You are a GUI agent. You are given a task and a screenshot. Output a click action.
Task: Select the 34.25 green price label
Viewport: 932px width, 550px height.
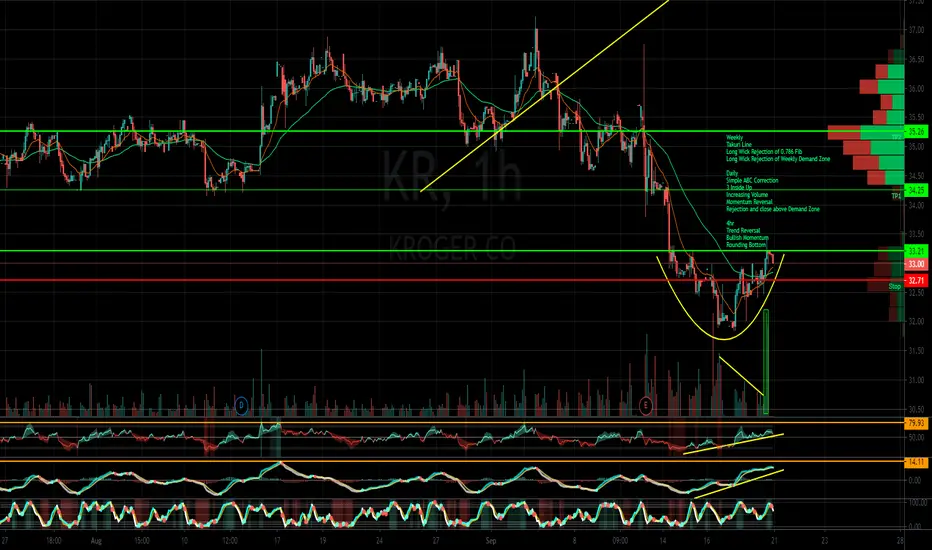[915, 190]
